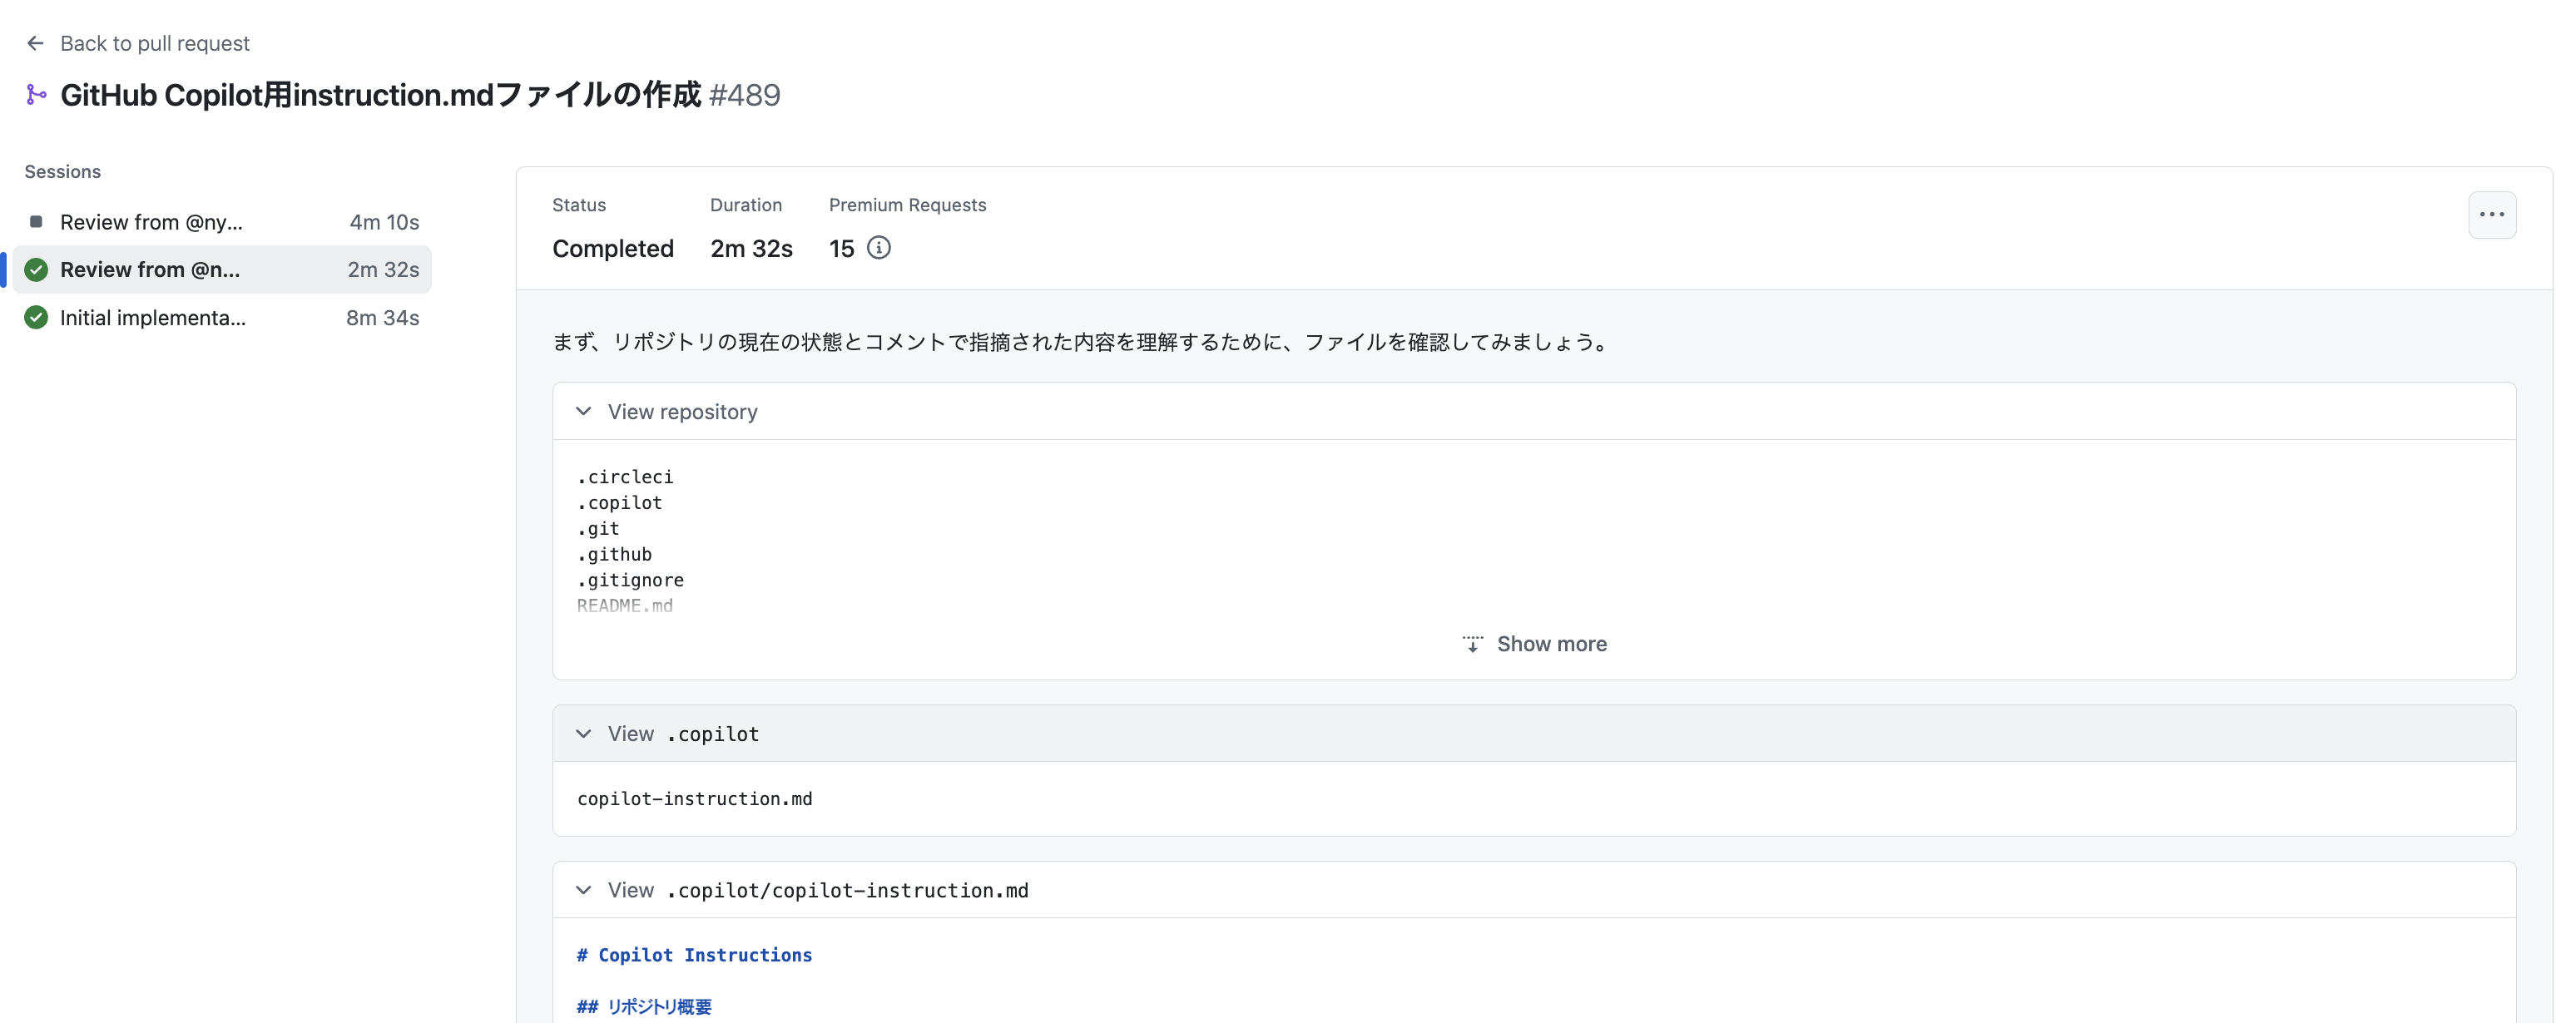Go back to pull request link
The image size is (2576, 1023).
(154, 43)
